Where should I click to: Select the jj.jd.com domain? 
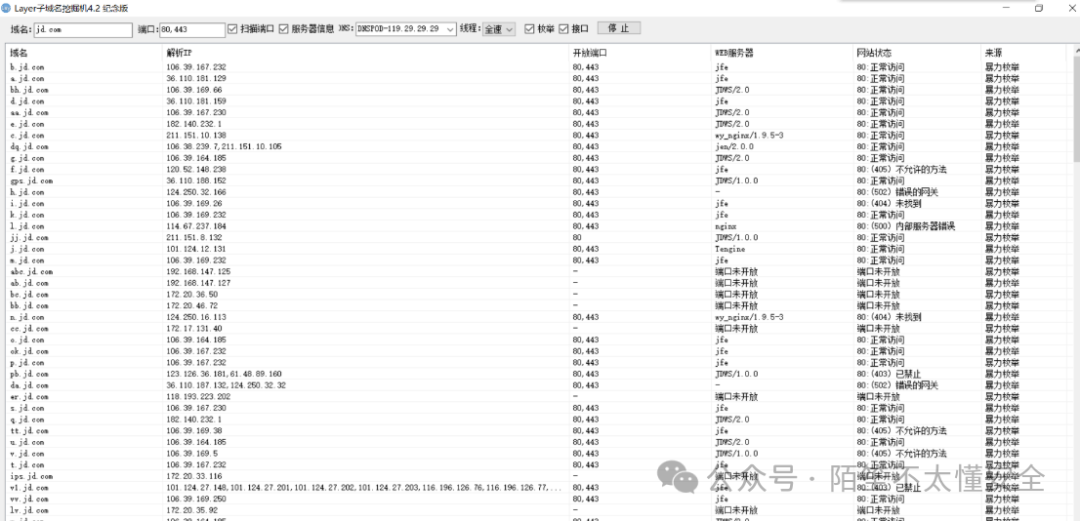tap(29, 237)
